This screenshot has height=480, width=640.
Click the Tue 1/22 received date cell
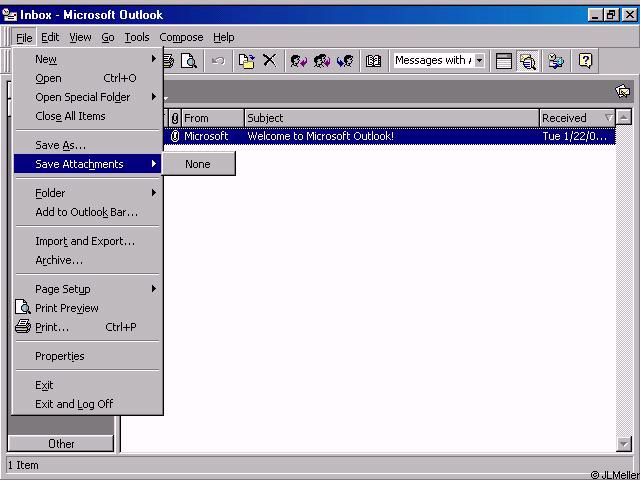tap(577, 136)
